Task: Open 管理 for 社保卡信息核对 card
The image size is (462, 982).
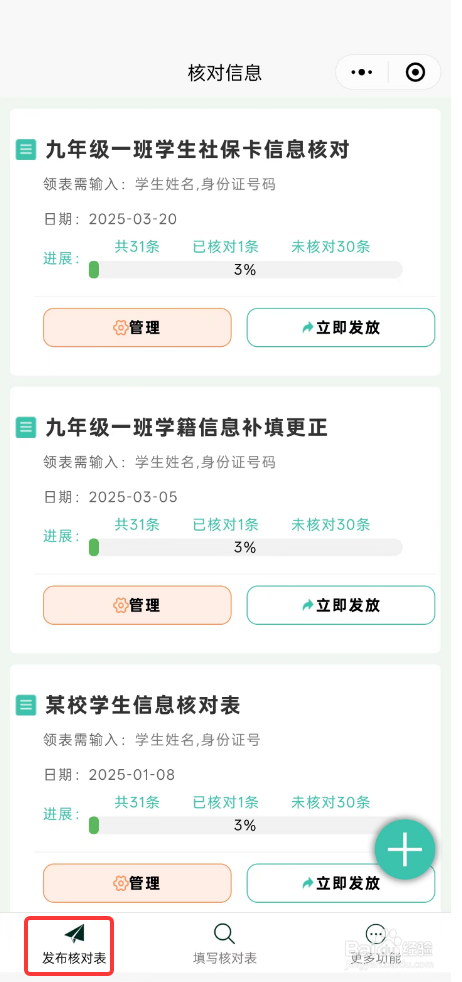Action: point(137,328)
